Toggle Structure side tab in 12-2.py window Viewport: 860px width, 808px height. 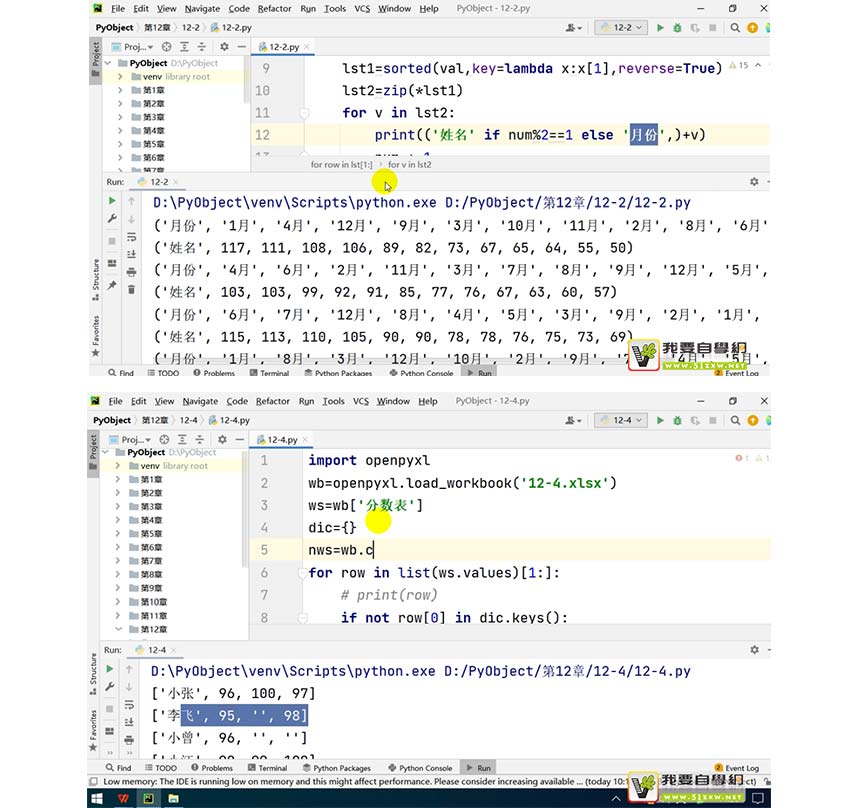(x=95, y=280)
